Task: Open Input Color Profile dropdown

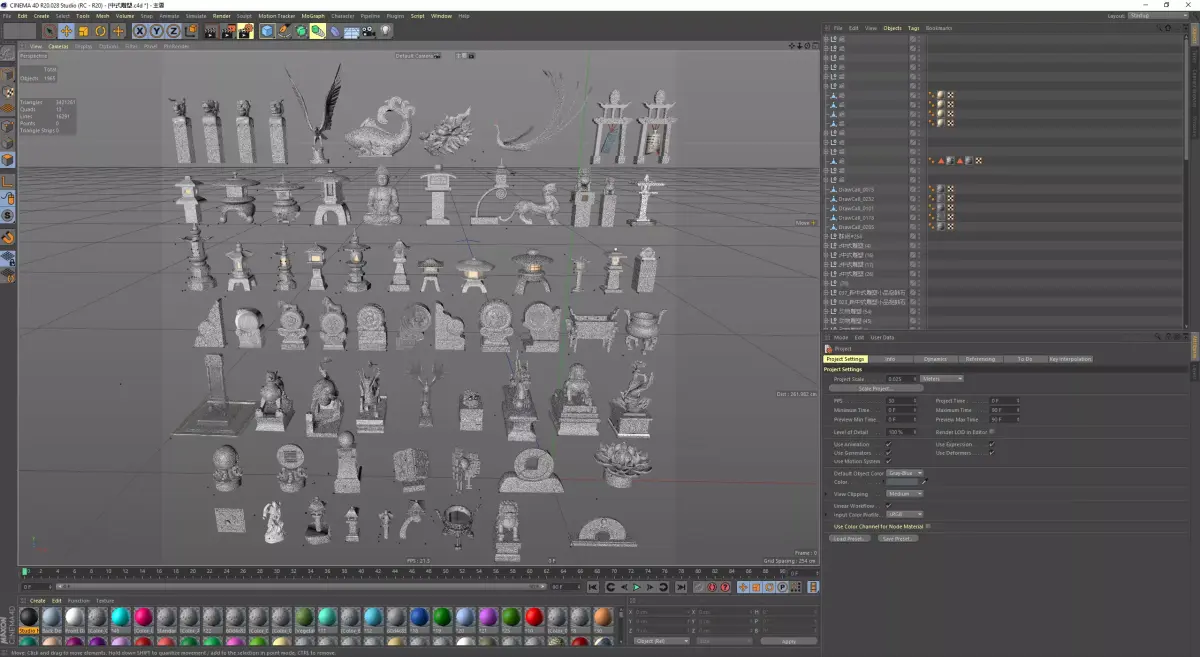Action: (x=905, y=514)
